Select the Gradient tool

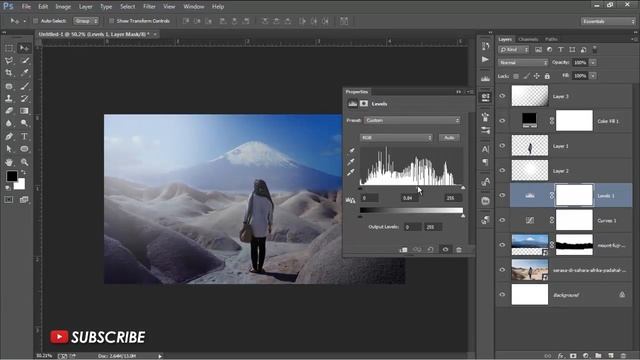click(24, 111)
